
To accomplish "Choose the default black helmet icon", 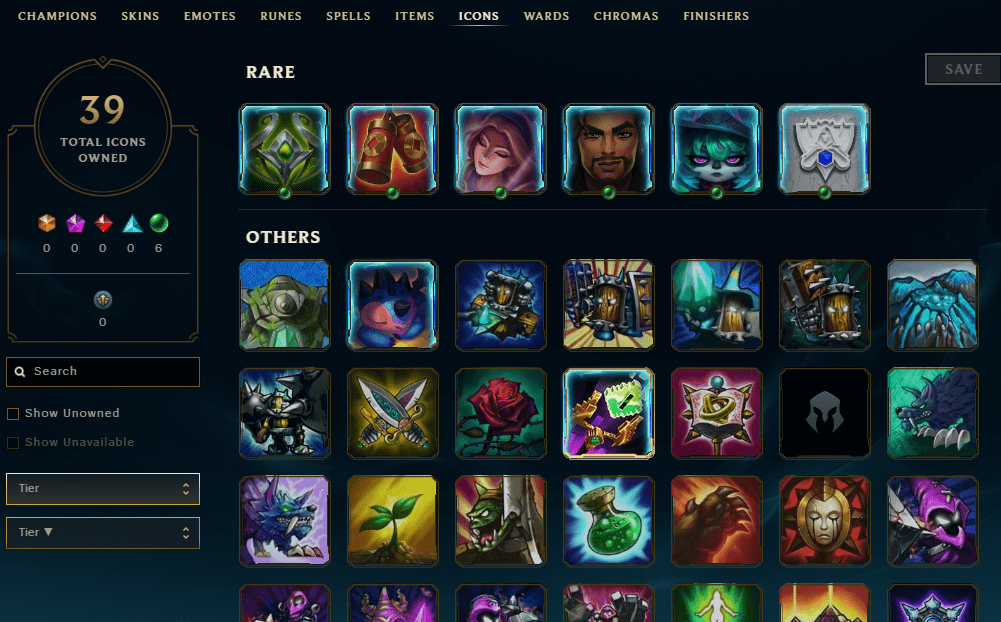I will [824, 413].
